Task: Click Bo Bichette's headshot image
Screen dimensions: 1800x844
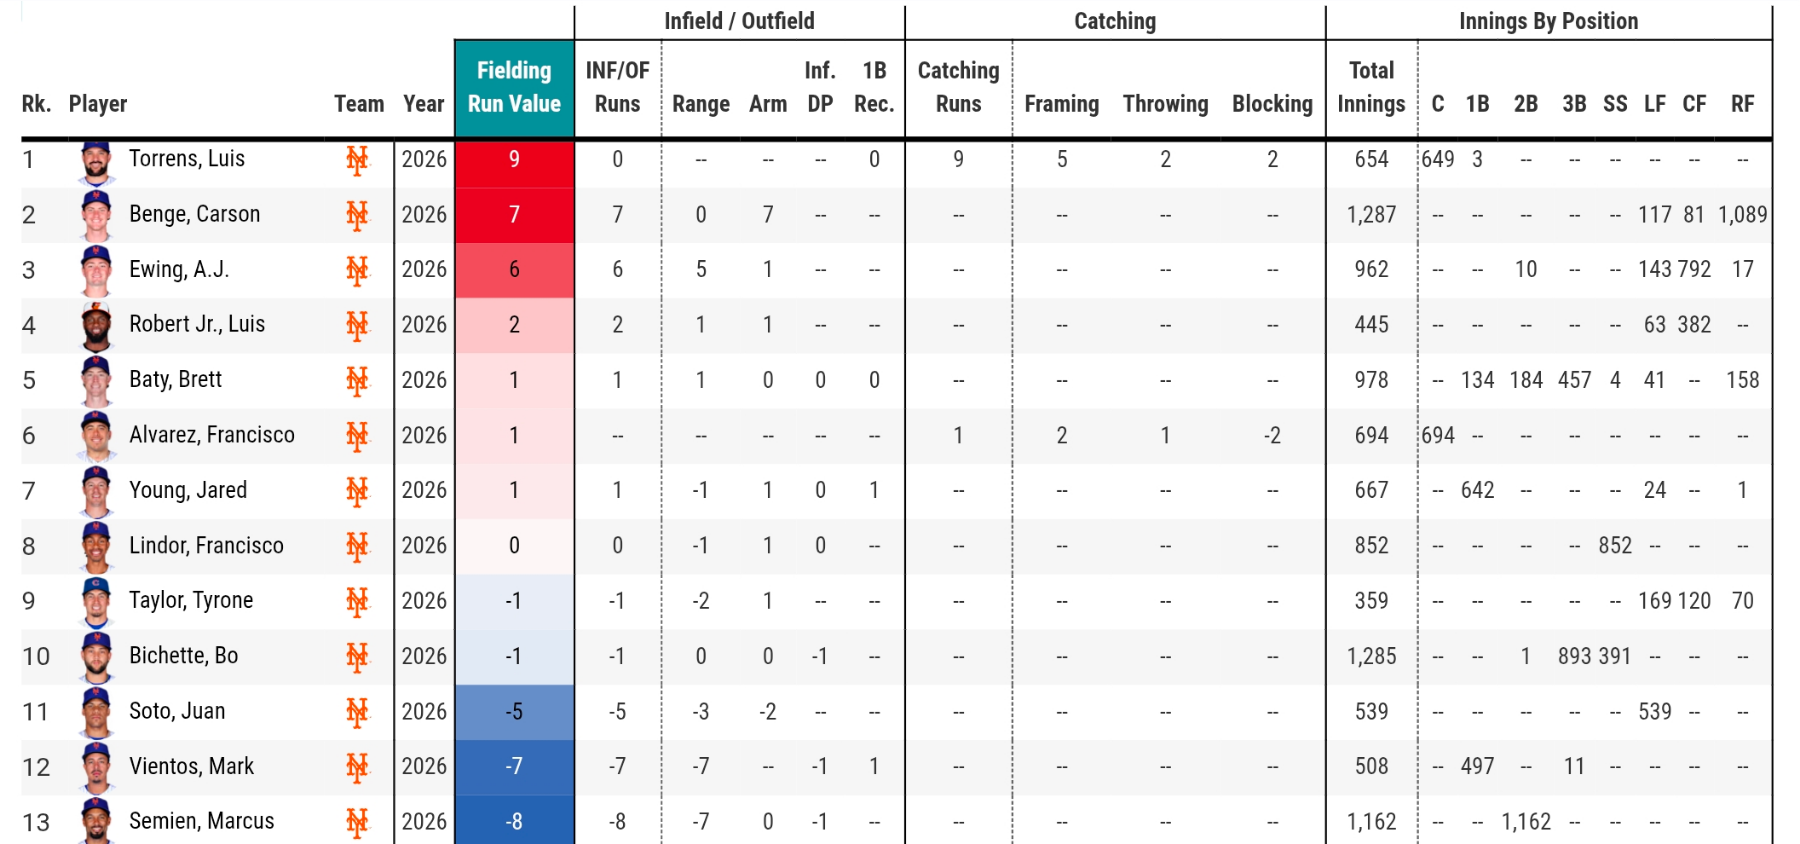Action: [x=96, y=656]
